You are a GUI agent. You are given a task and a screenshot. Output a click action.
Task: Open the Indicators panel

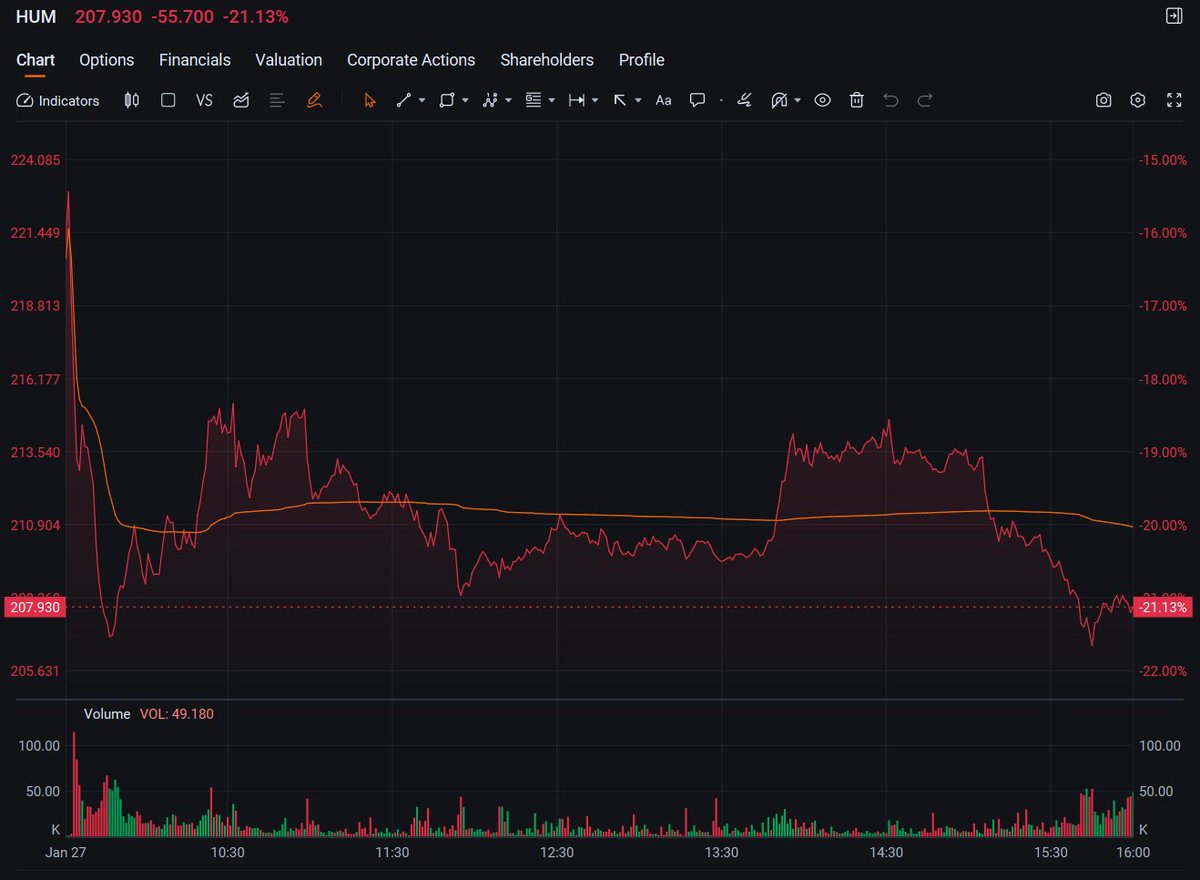click(x=58, y=100)
